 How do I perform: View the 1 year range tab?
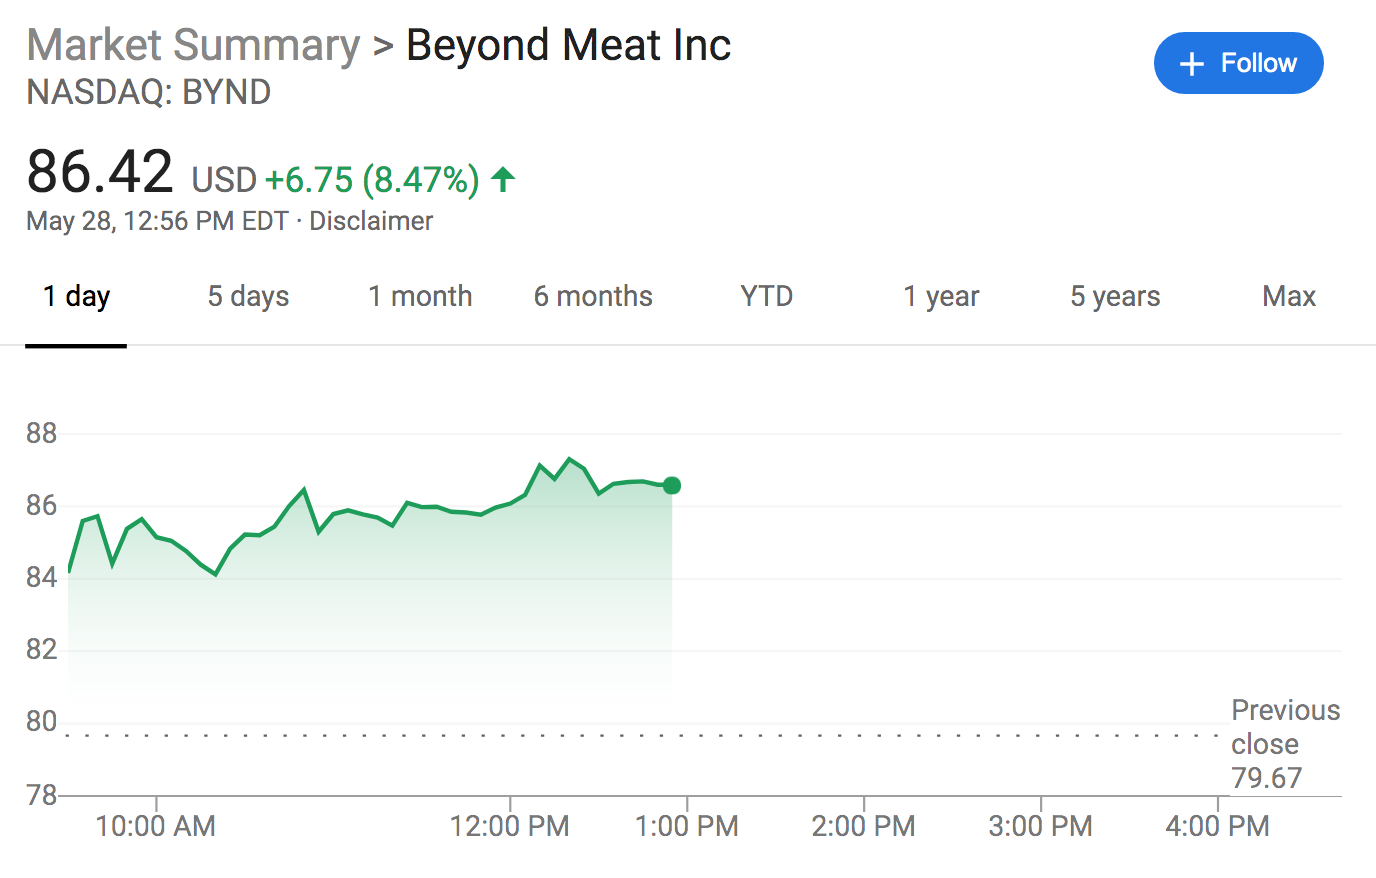[x=941, y=296]
